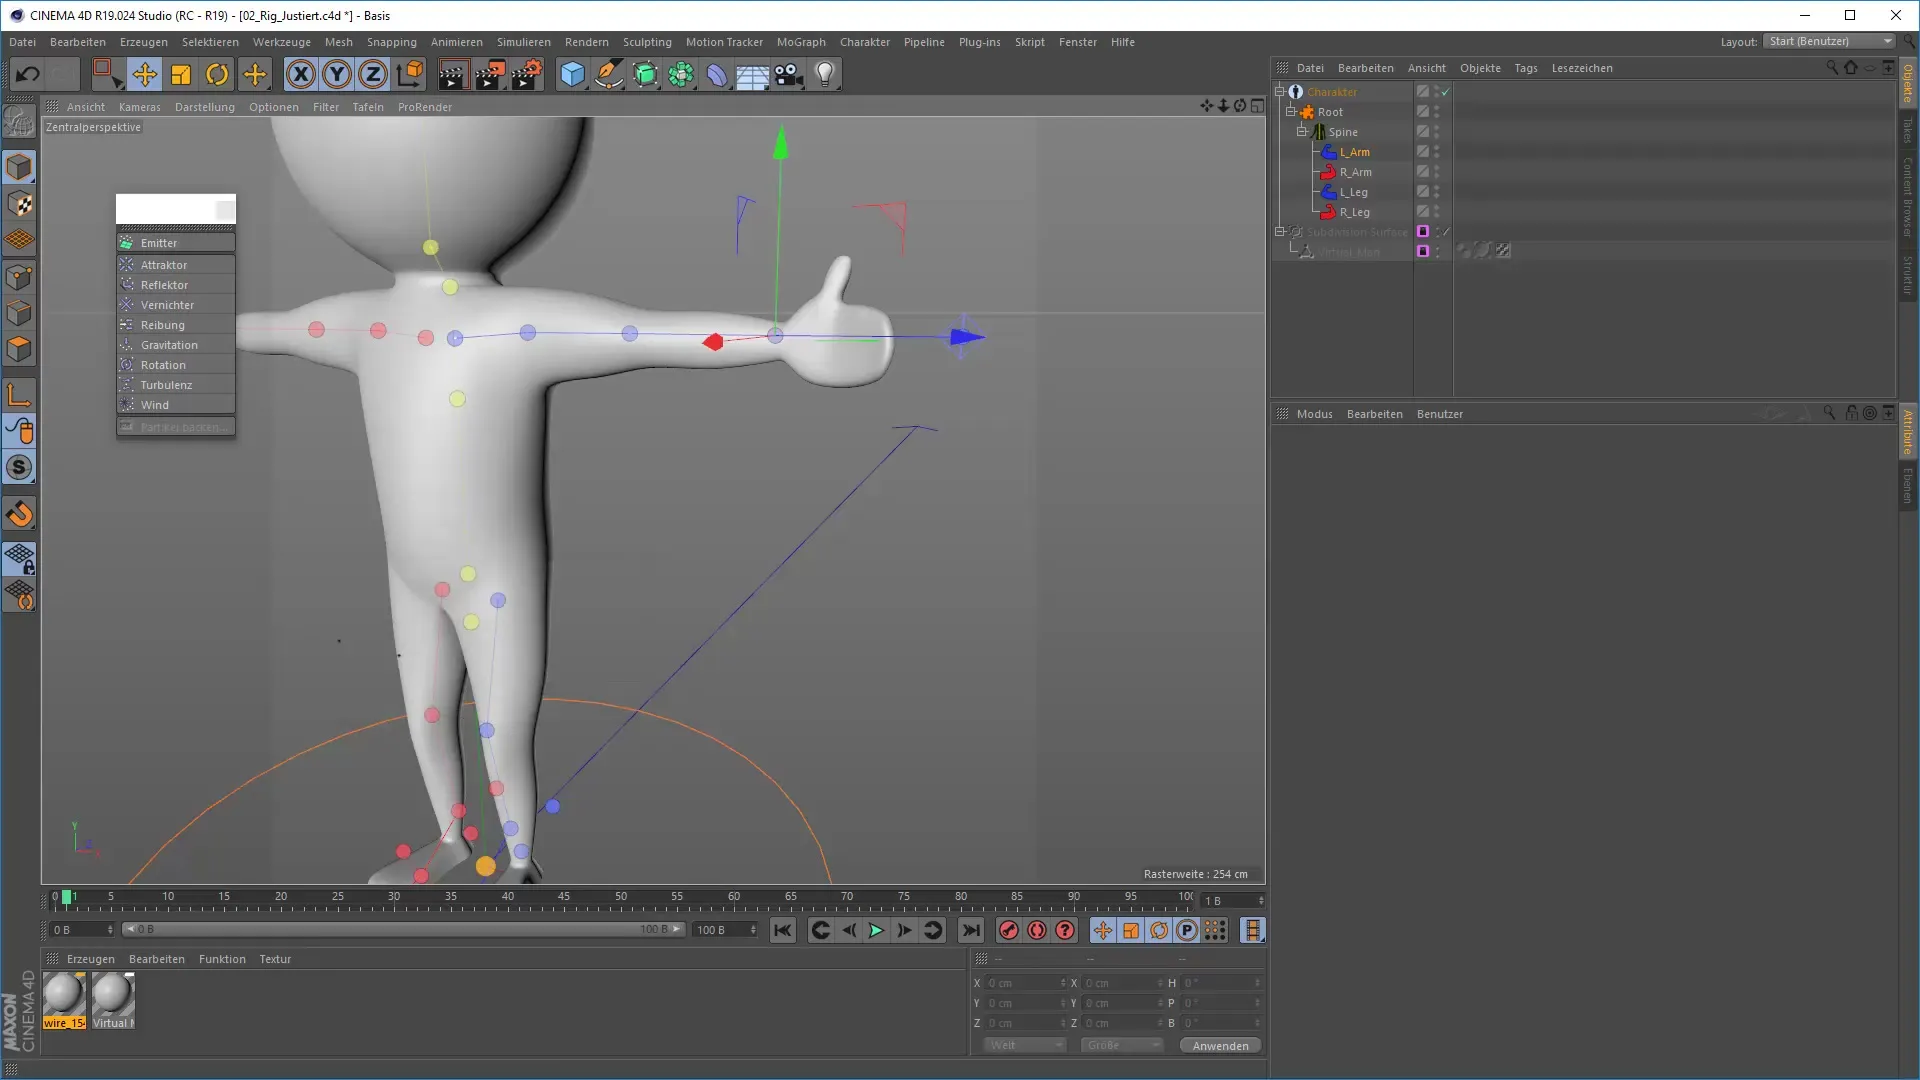Screen dimensions: 1920x1080
Task: Toggle visibility dots for Root
Action: pos(1437,111)
